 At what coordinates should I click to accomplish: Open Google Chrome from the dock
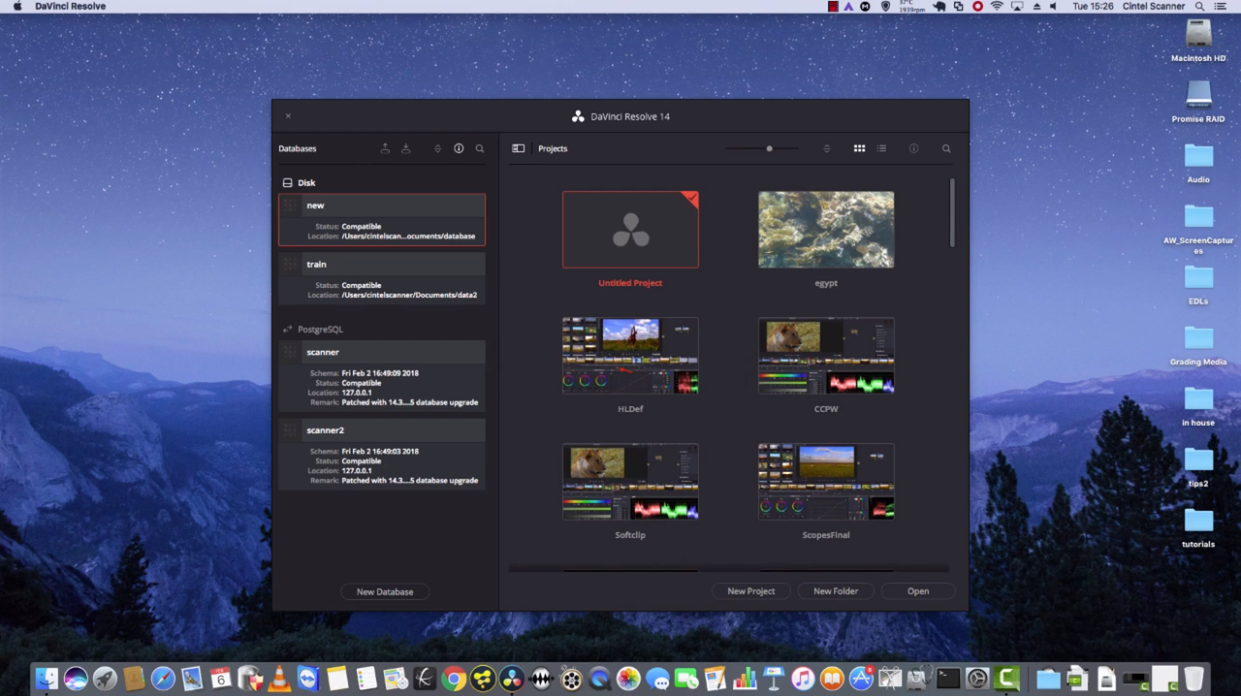tap(454, 679)
